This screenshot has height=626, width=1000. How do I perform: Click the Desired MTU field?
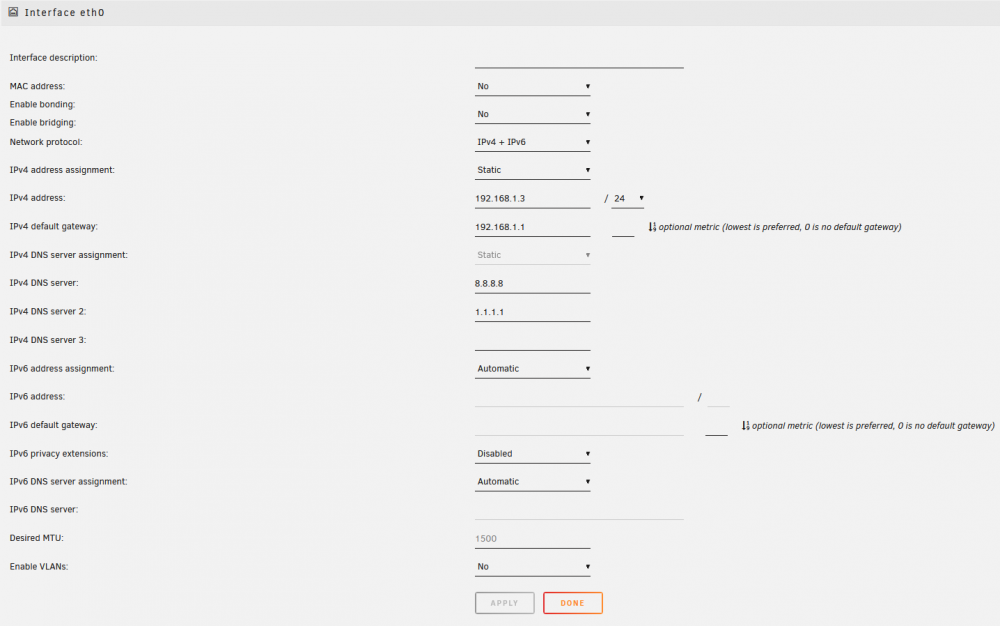coord(532,539)
